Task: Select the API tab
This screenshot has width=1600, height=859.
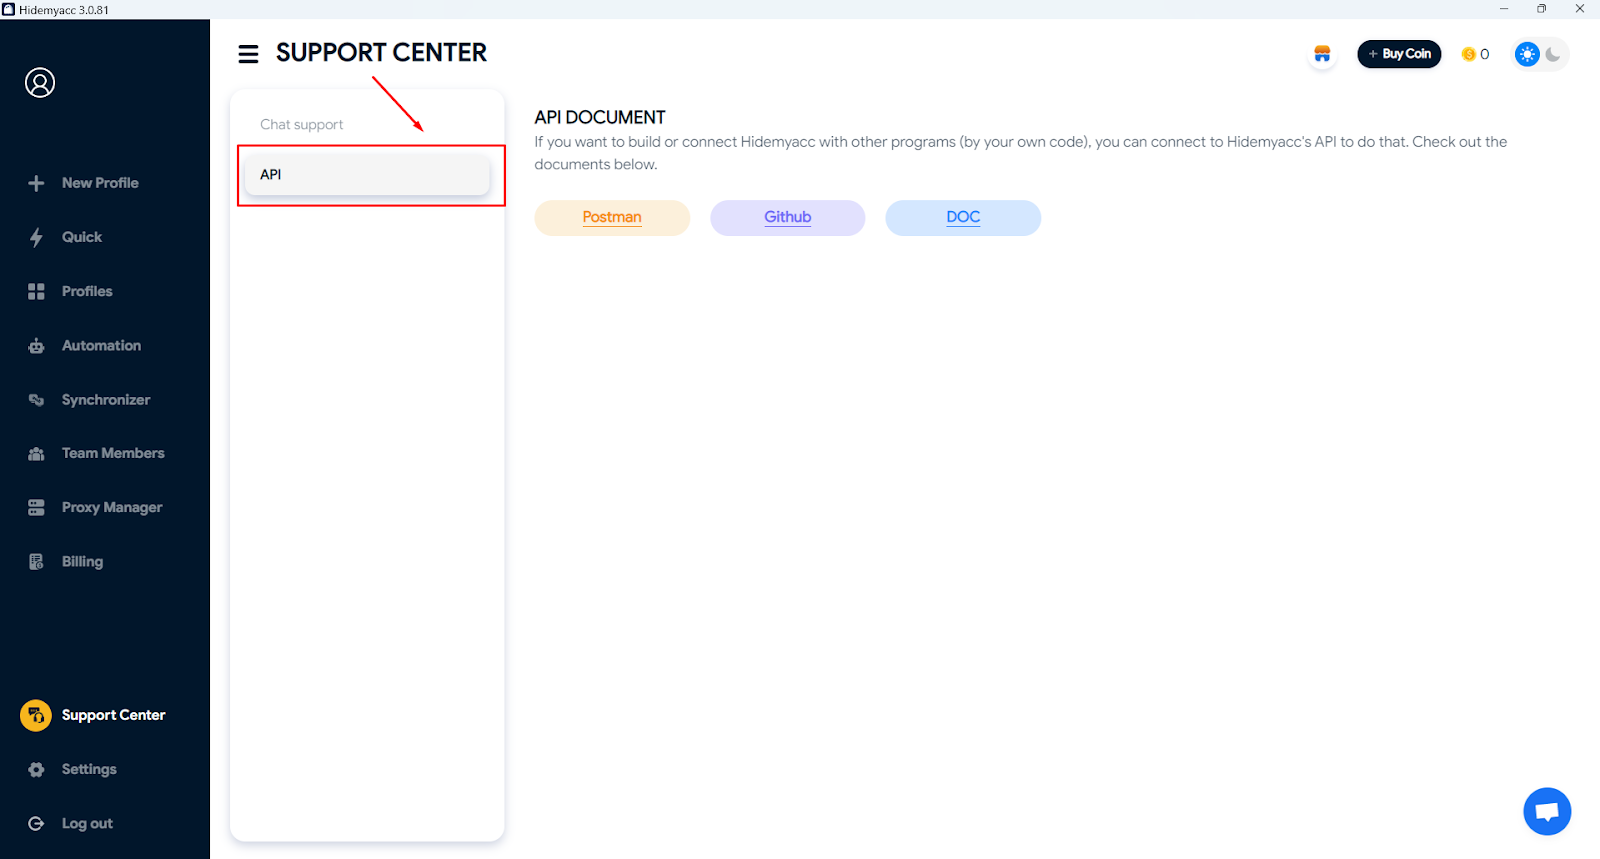Action: click(367, 175)
